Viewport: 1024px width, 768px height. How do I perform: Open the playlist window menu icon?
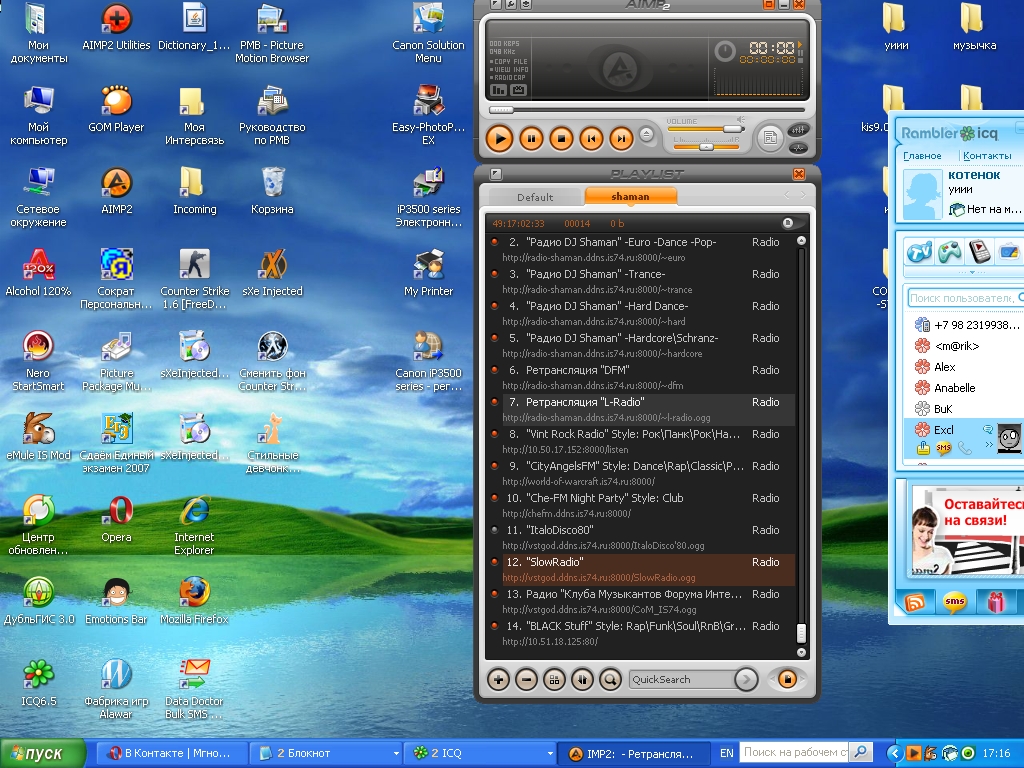(x=496, y=174)
